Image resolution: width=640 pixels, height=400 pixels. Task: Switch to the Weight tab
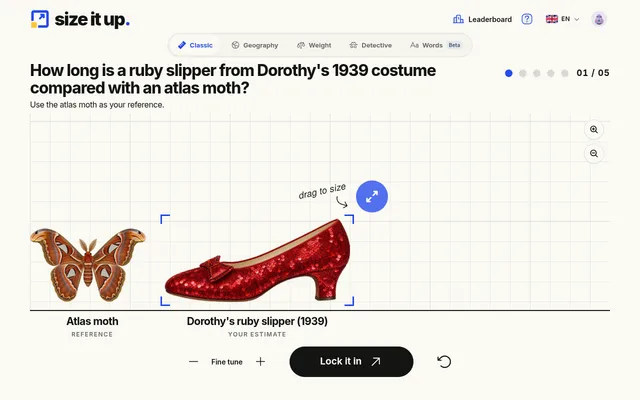(314, 45)
